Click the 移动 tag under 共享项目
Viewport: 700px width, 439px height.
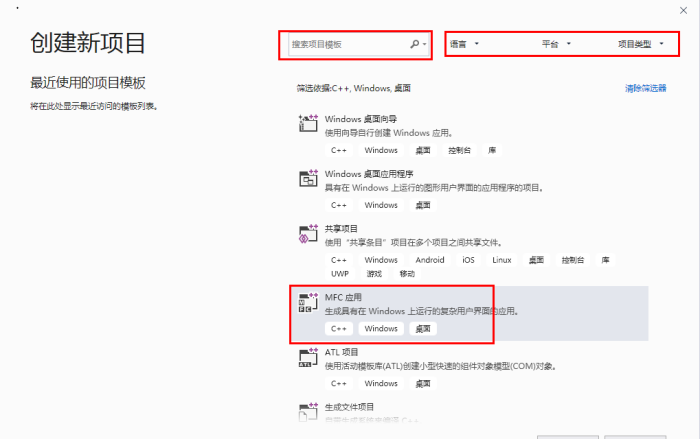pyautogui.click(x=407, y=274)
